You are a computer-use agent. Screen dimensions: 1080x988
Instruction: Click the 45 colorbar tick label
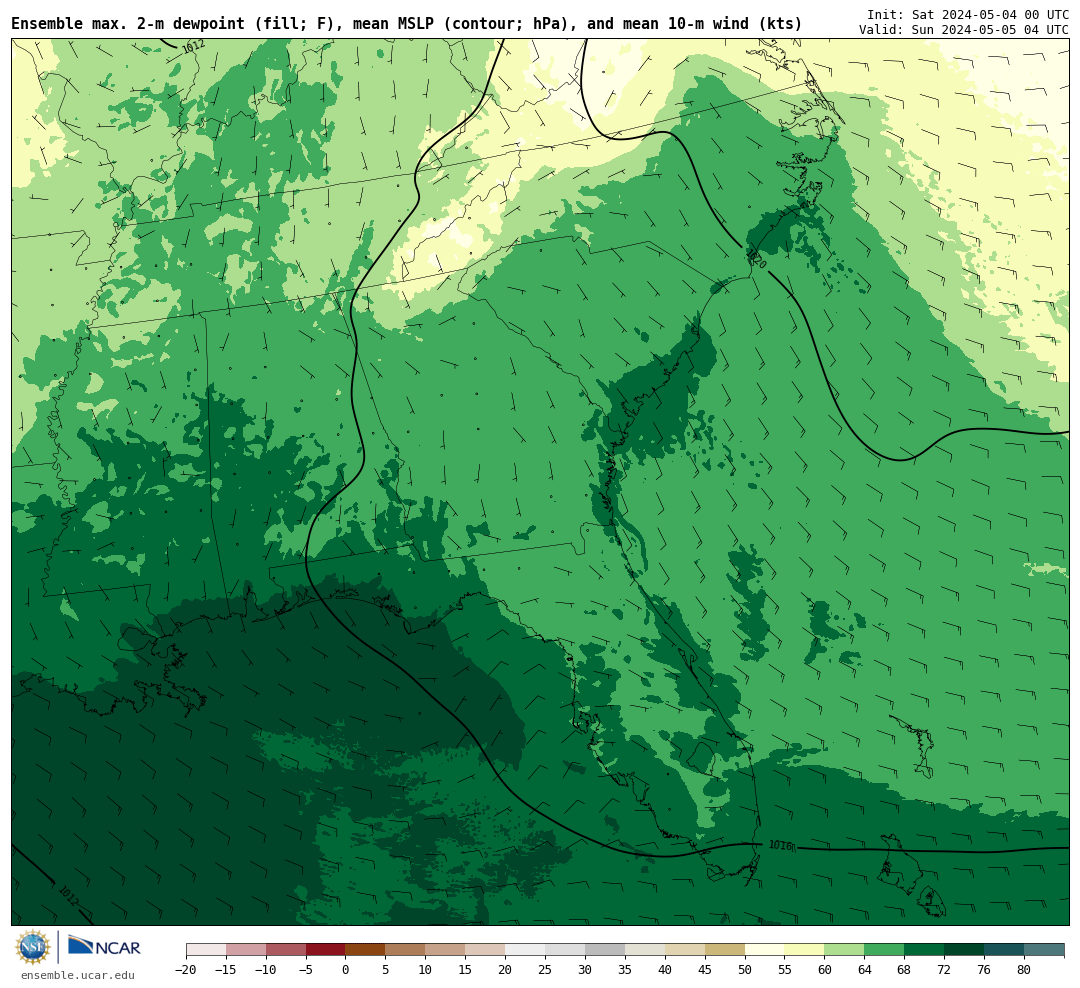coord(705,969)
